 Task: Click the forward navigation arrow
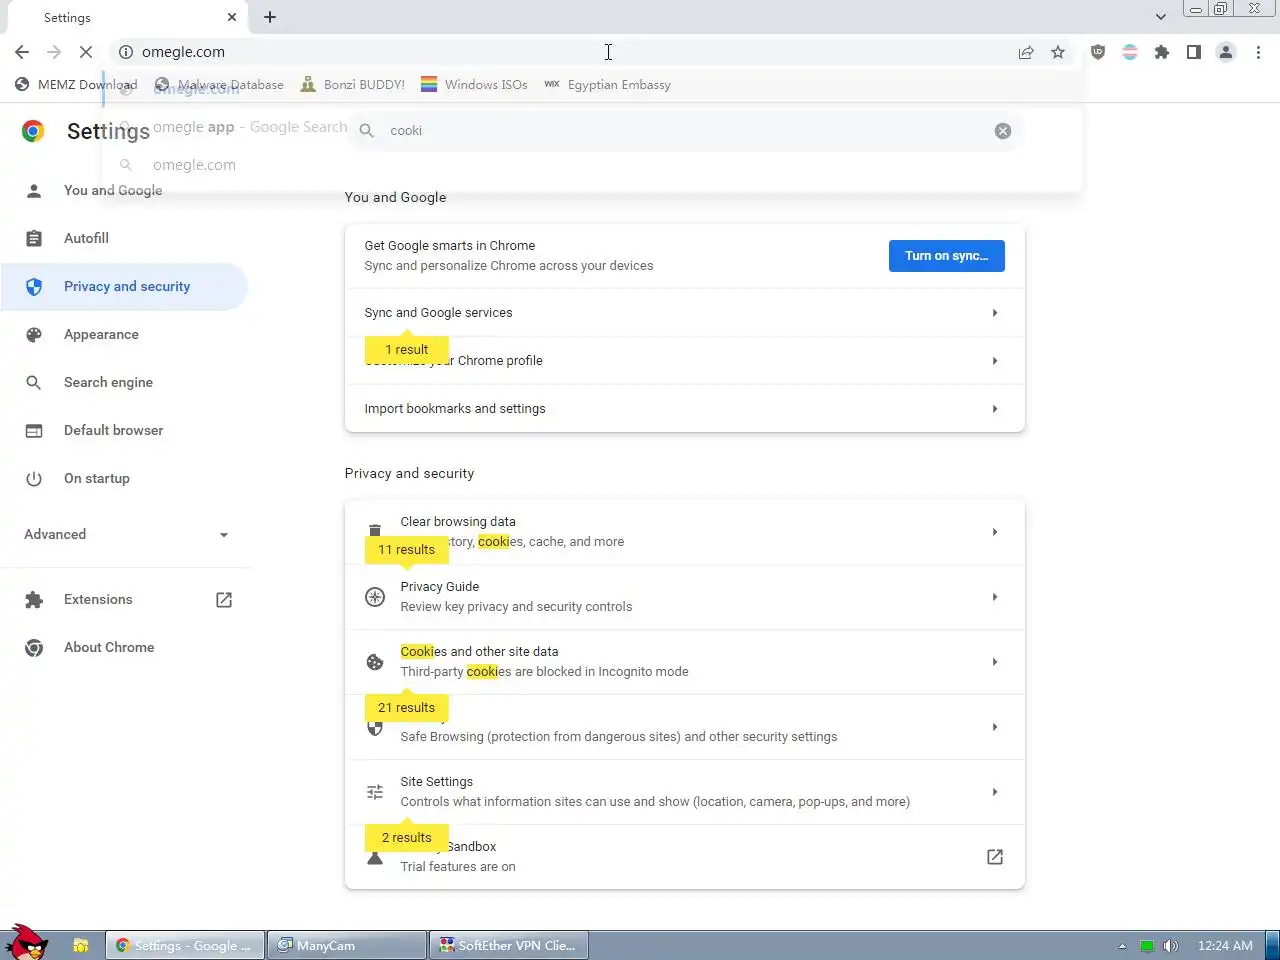click(x=54, y=52)
